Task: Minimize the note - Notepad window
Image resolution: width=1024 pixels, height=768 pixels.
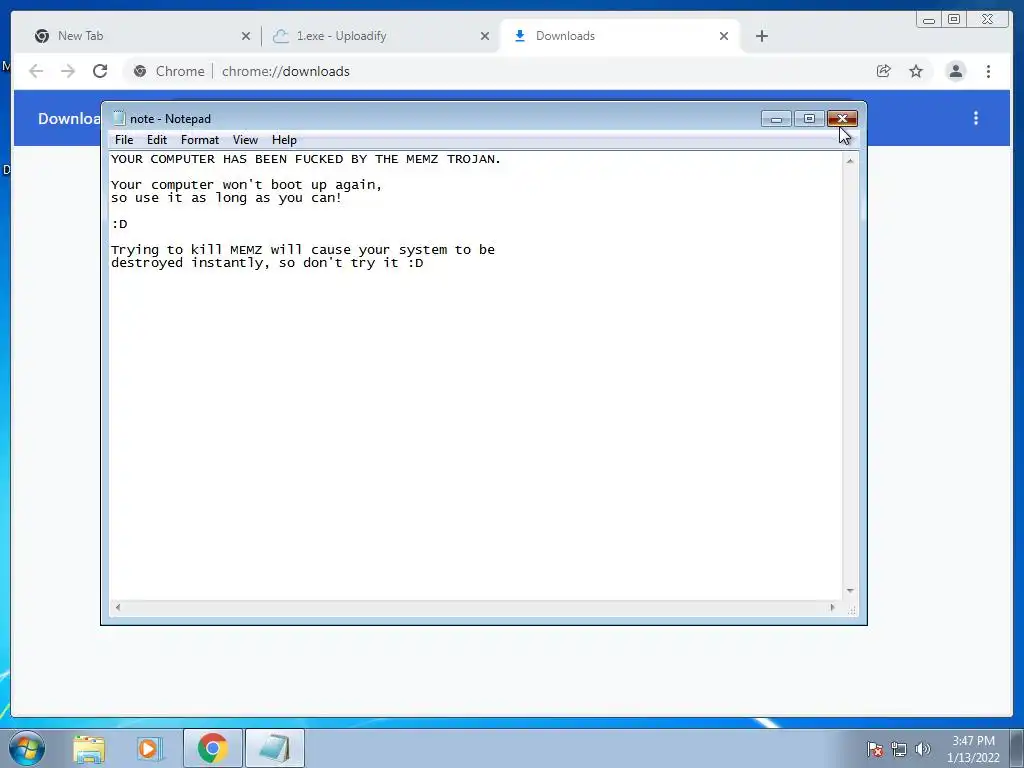Action: (776, 118)
